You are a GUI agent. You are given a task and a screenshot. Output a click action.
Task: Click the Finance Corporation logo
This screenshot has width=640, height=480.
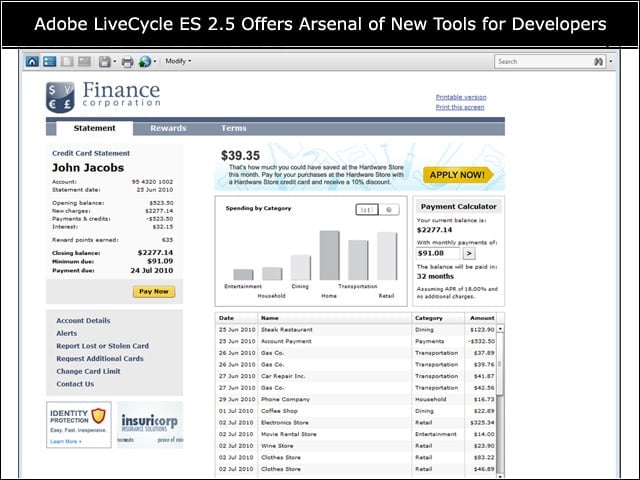tap(103, 97)
